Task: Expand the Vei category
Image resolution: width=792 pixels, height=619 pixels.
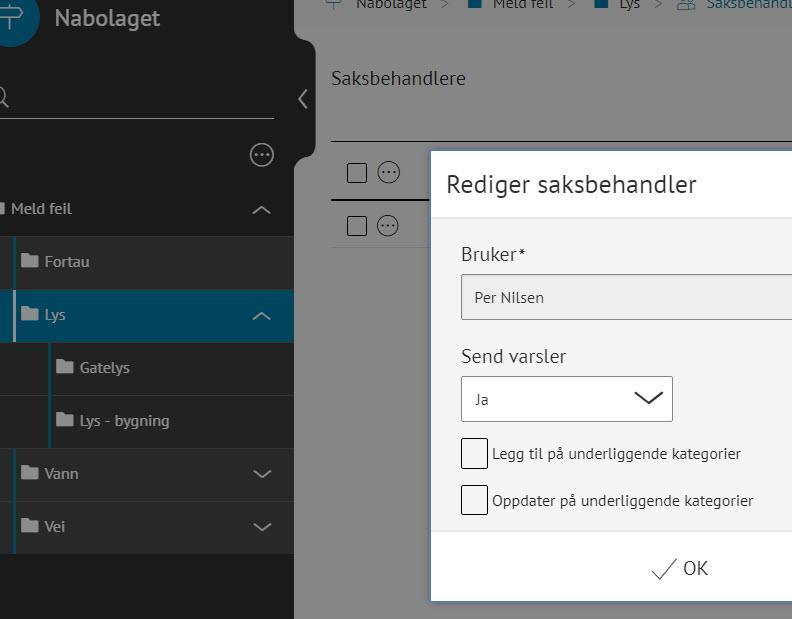Action: pyautogui.click(x=262, y=527)
